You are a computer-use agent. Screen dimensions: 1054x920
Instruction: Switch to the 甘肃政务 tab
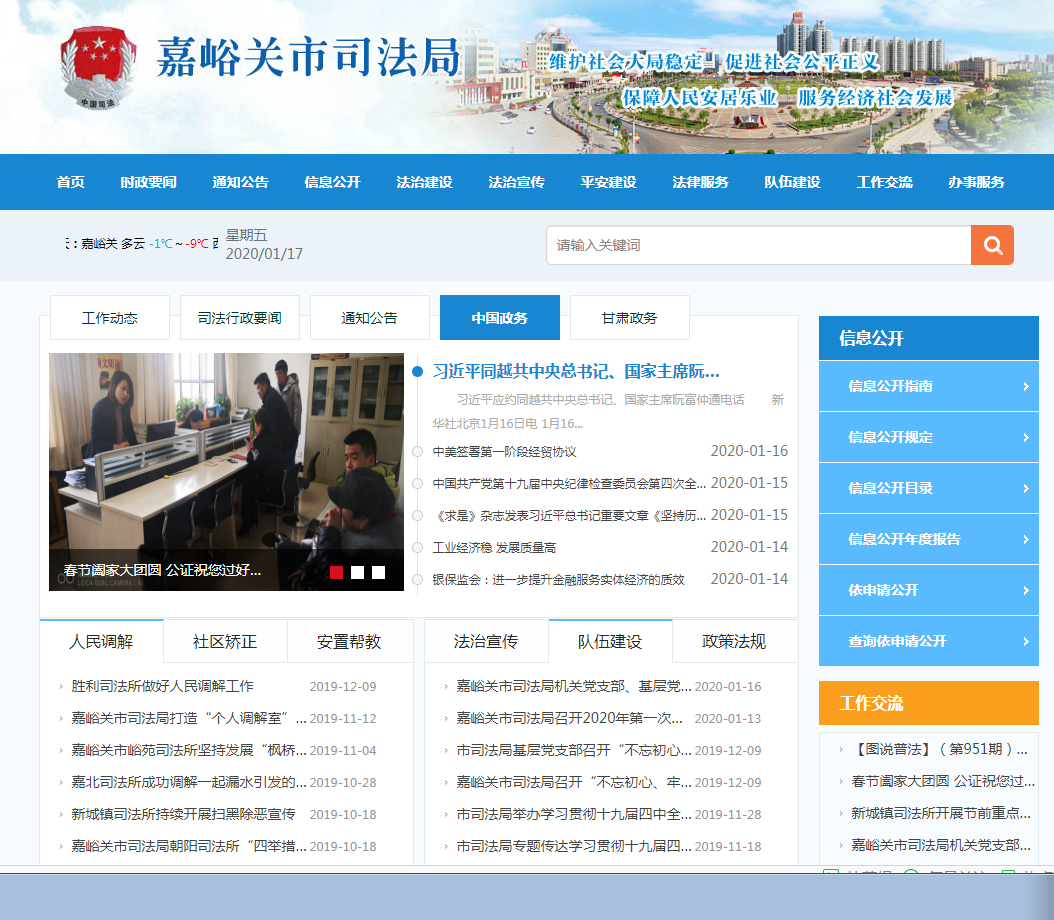(629, 318)
